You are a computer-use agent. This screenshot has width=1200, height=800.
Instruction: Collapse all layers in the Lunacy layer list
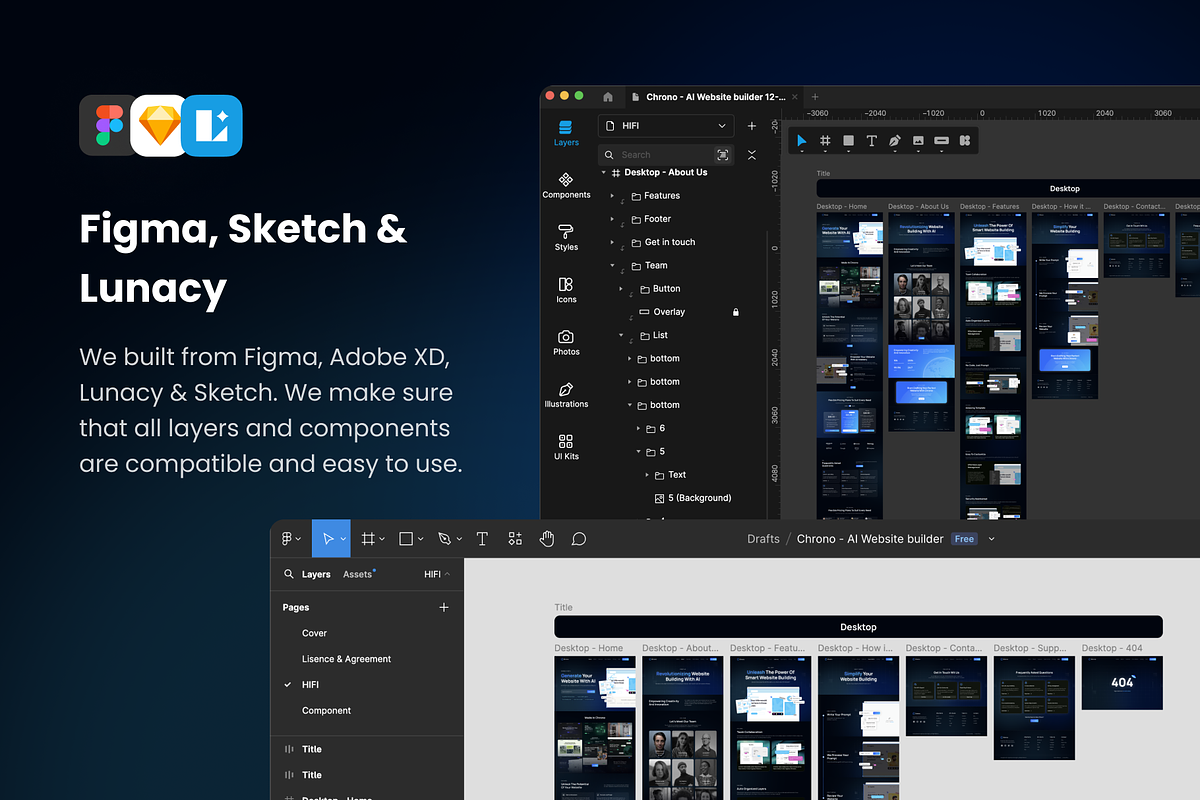(x=752, y=155)
